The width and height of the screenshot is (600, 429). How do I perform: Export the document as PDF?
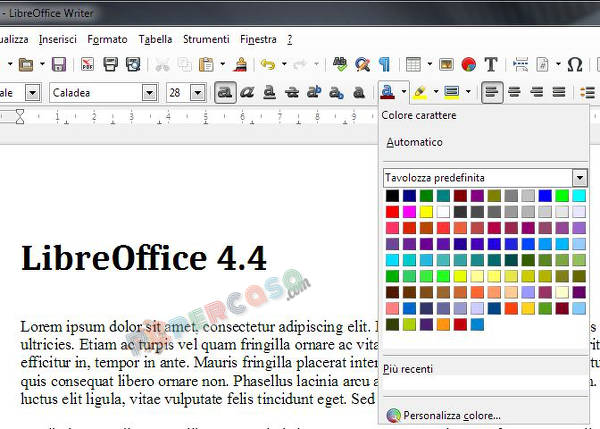pyautogui.click(x=87, y=64)
